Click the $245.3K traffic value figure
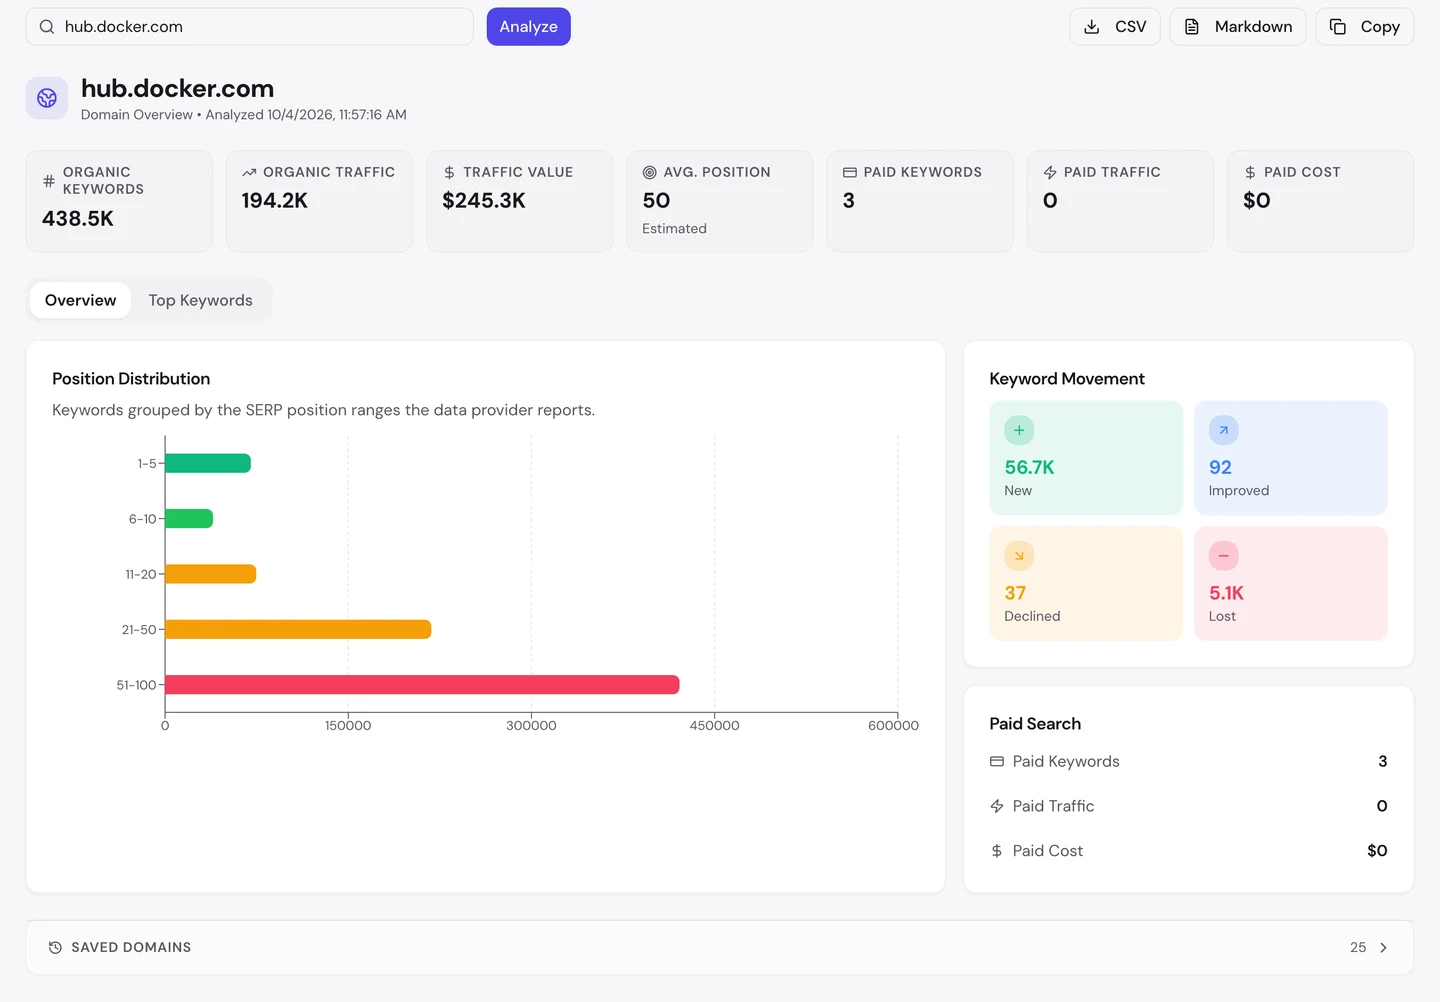Viewport: 1440px width, 1002px height. [x=484, y=200]
